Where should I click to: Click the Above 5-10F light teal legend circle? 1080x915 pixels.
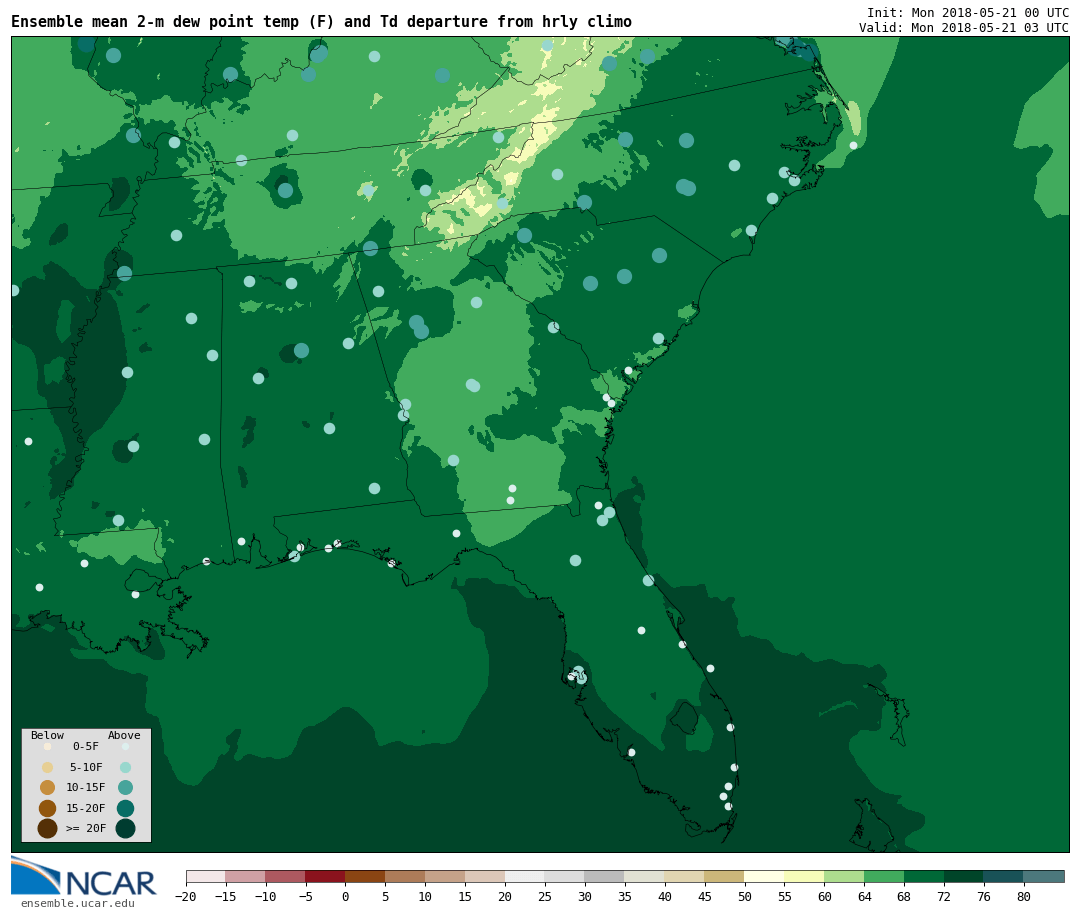click(x=125, y=767)
